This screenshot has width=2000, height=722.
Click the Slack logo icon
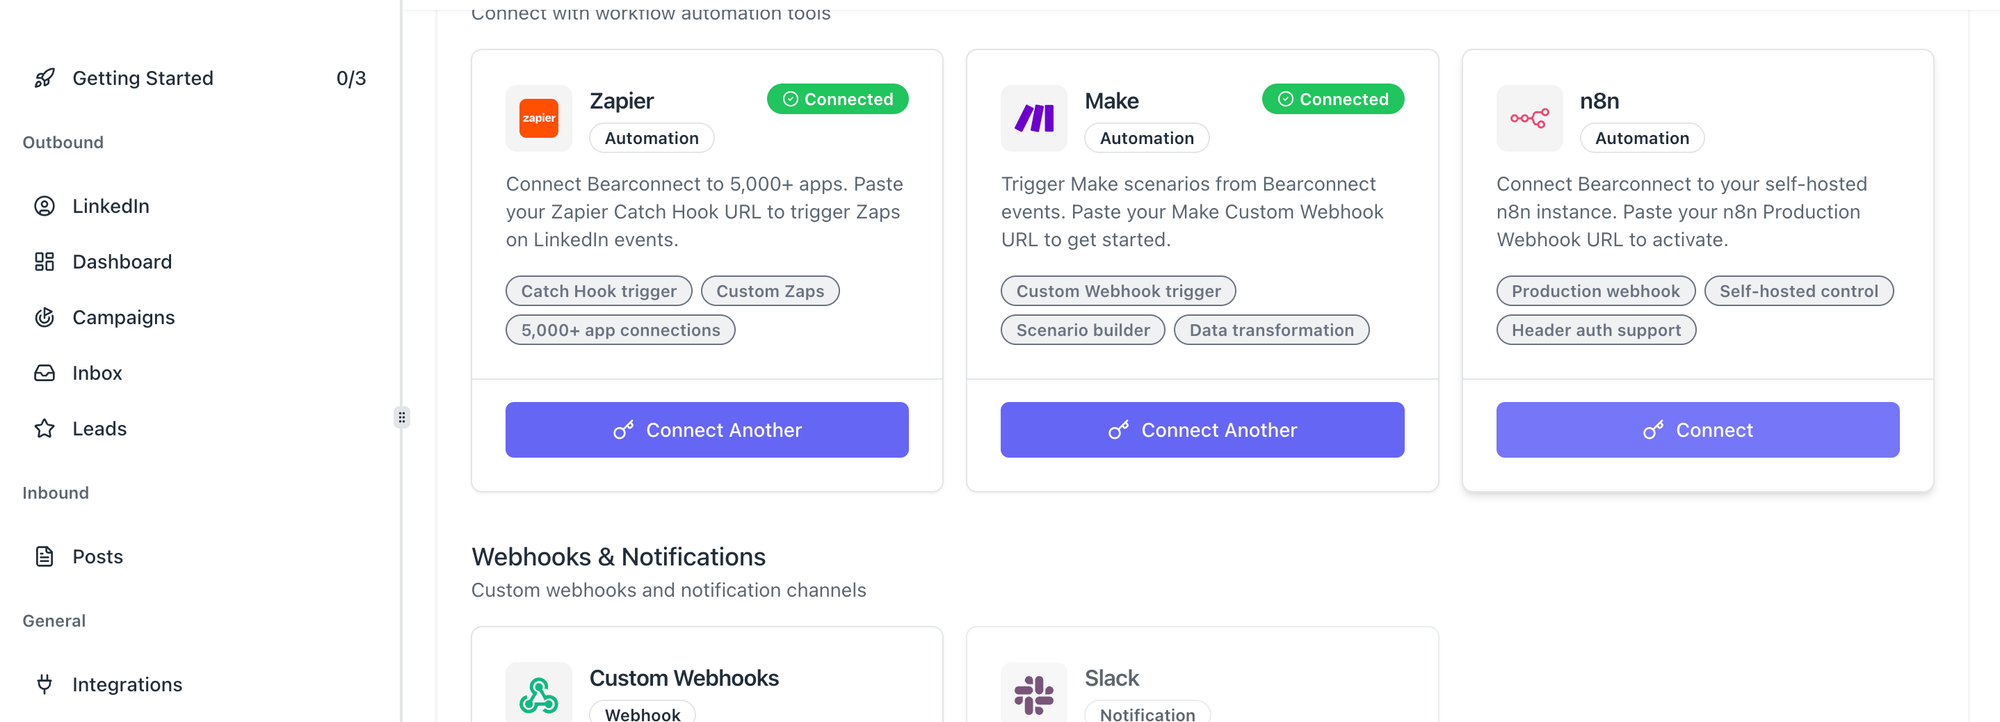click(1034, 694)
